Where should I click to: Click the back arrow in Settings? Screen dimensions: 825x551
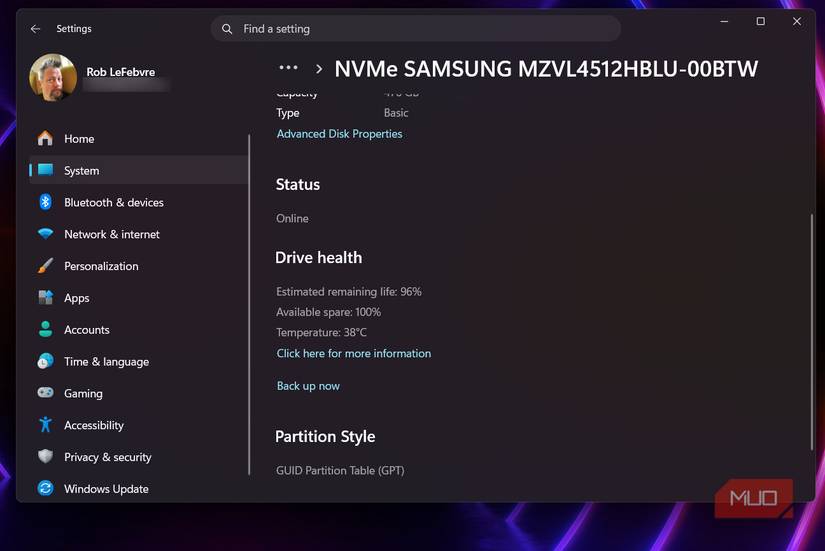(35, 29)
